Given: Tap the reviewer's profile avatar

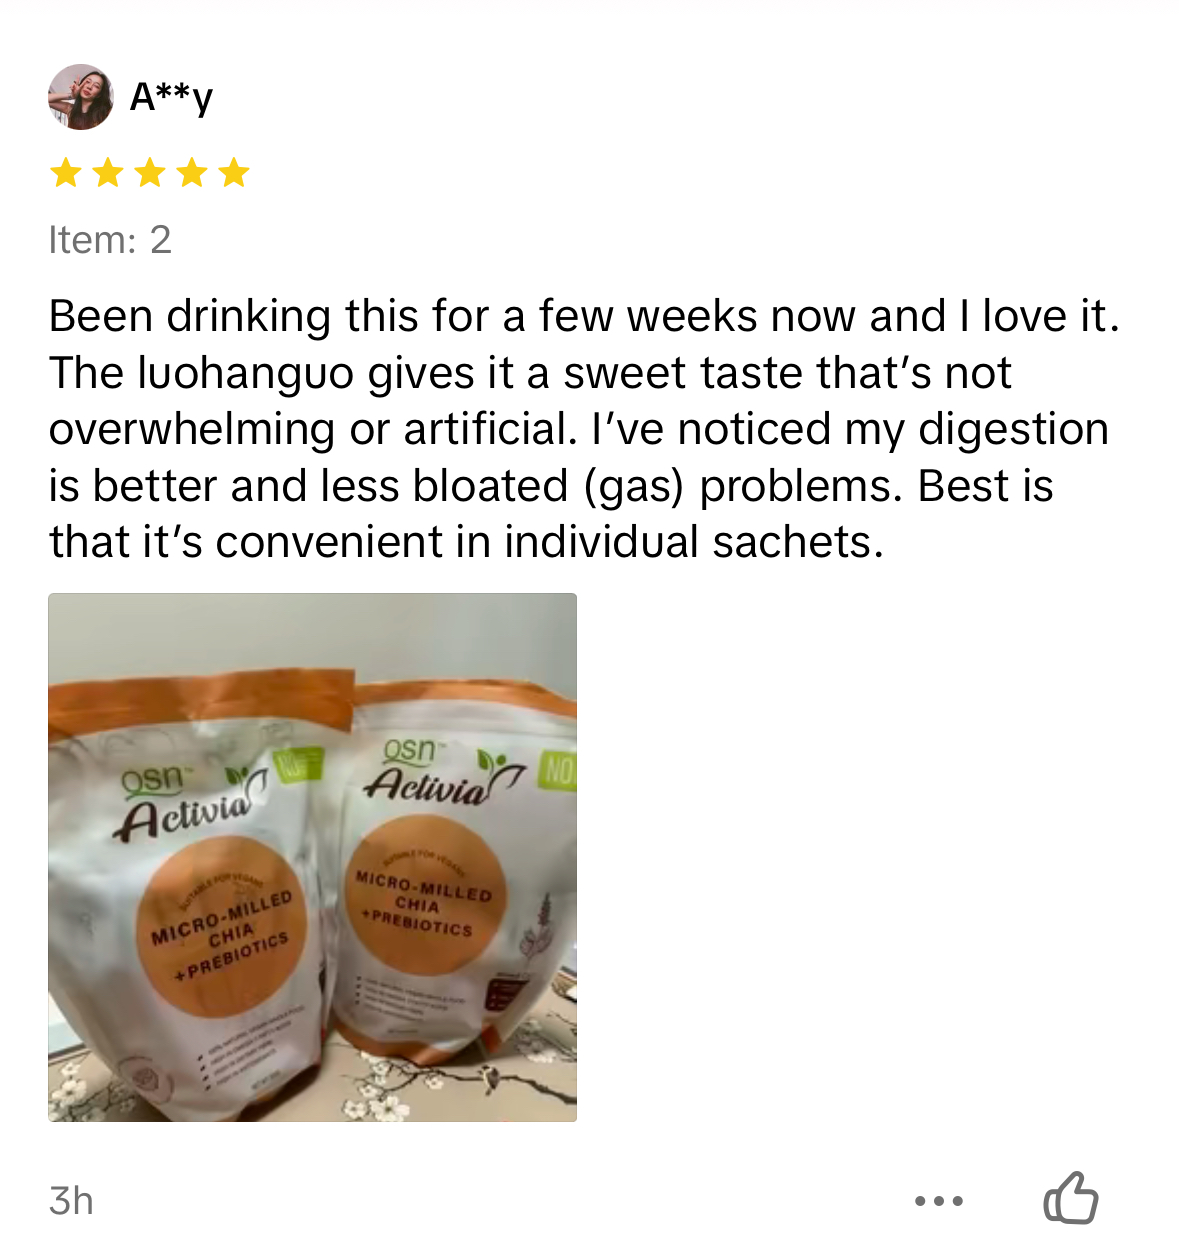Looking at the screenshot, I should click(x=80, y=97).
